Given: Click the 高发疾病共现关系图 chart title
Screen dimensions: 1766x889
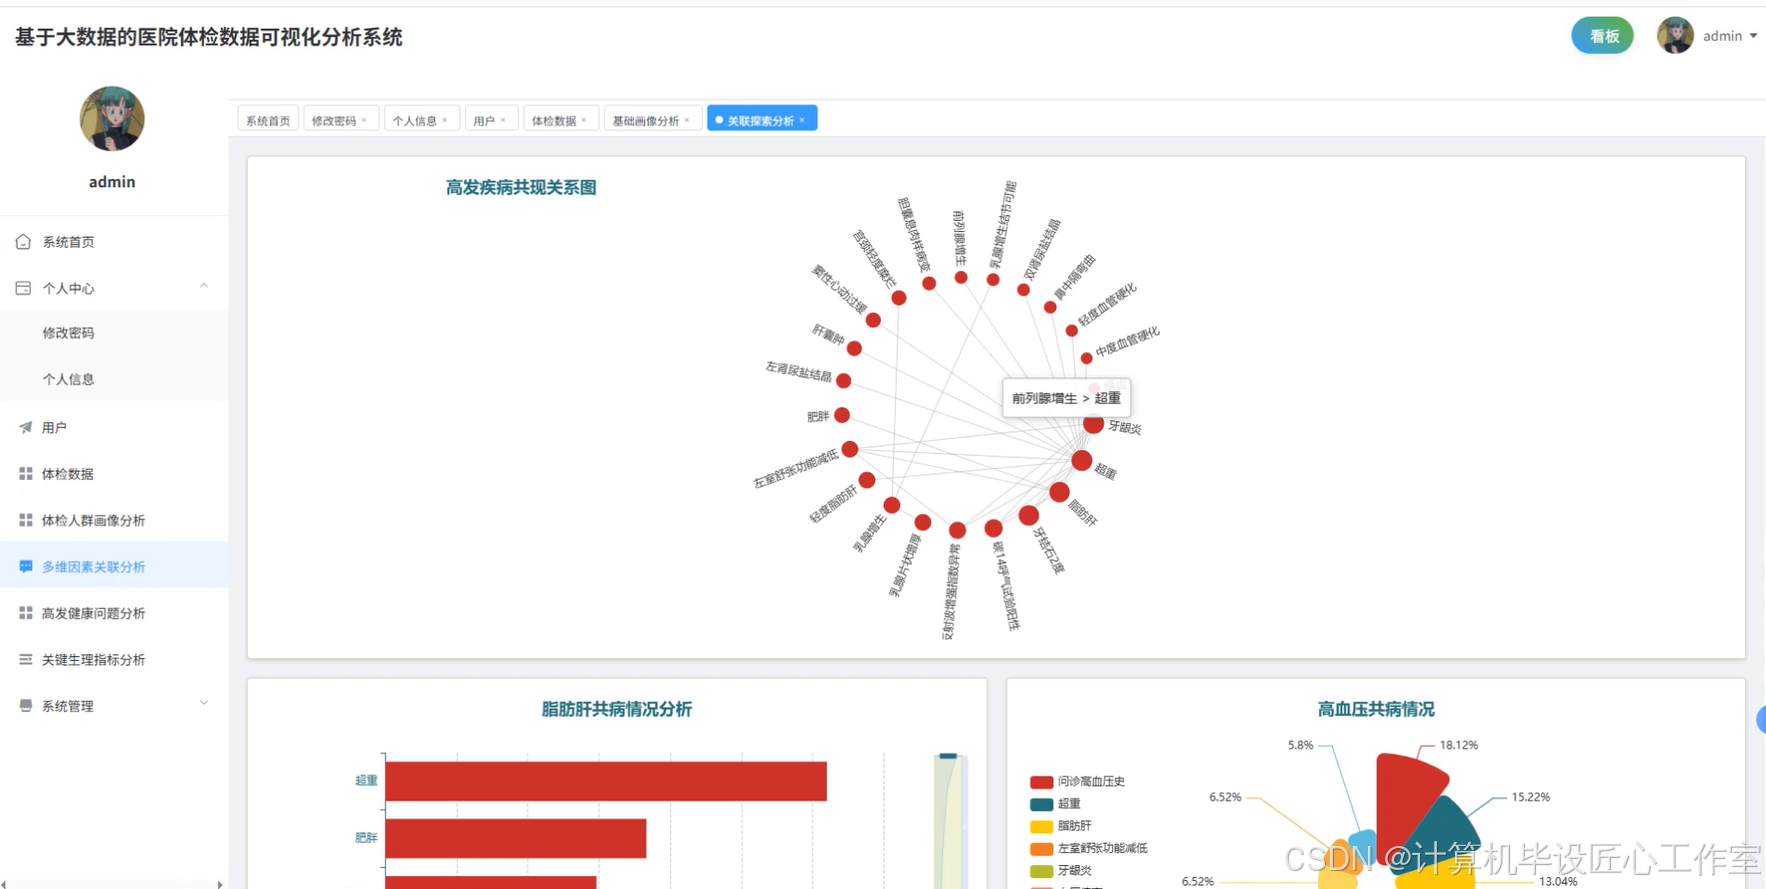Looking at the screenshot, I should 521,187.
